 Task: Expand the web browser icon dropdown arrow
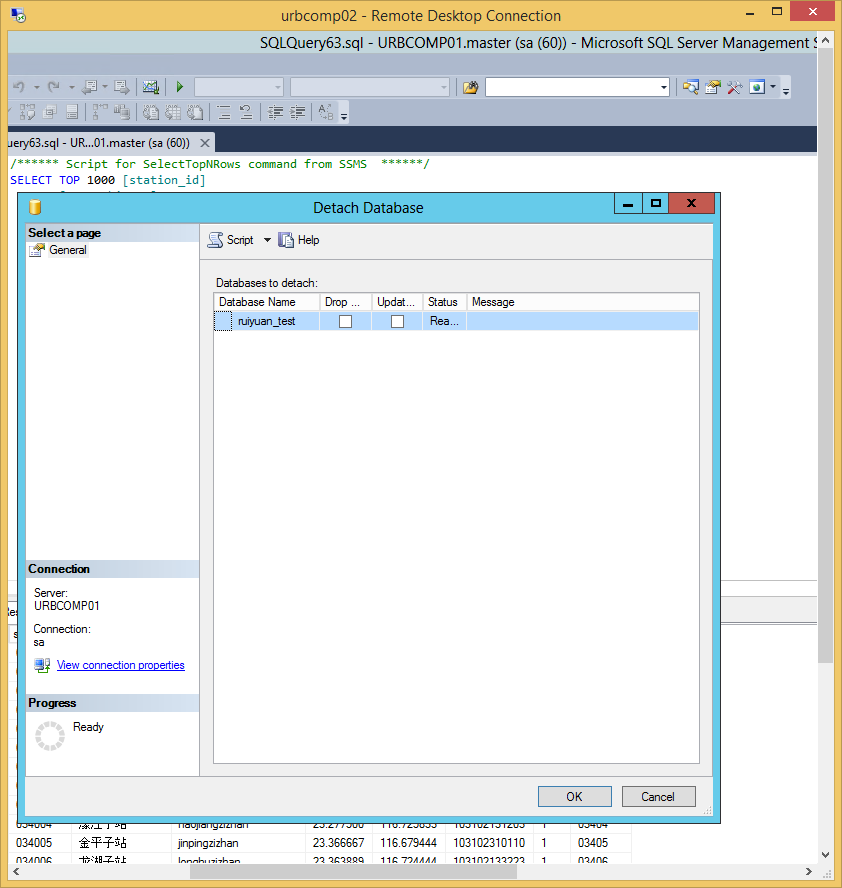(772, 87)
